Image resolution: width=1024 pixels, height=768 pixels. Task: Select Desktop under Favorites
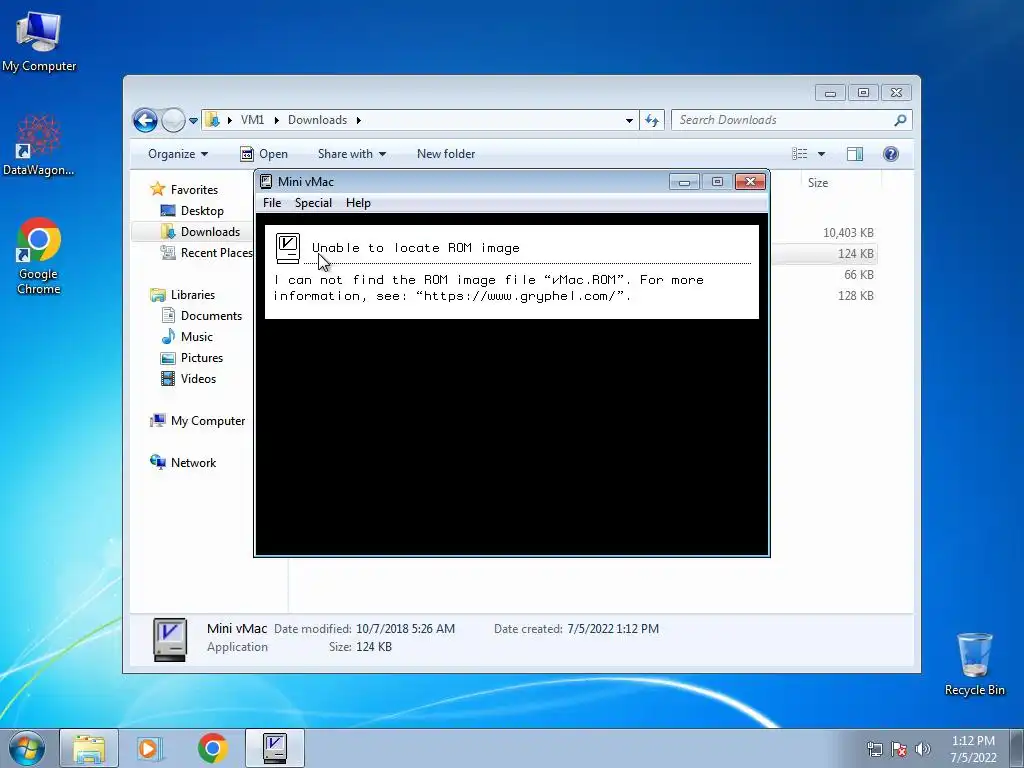coord(202,211)
